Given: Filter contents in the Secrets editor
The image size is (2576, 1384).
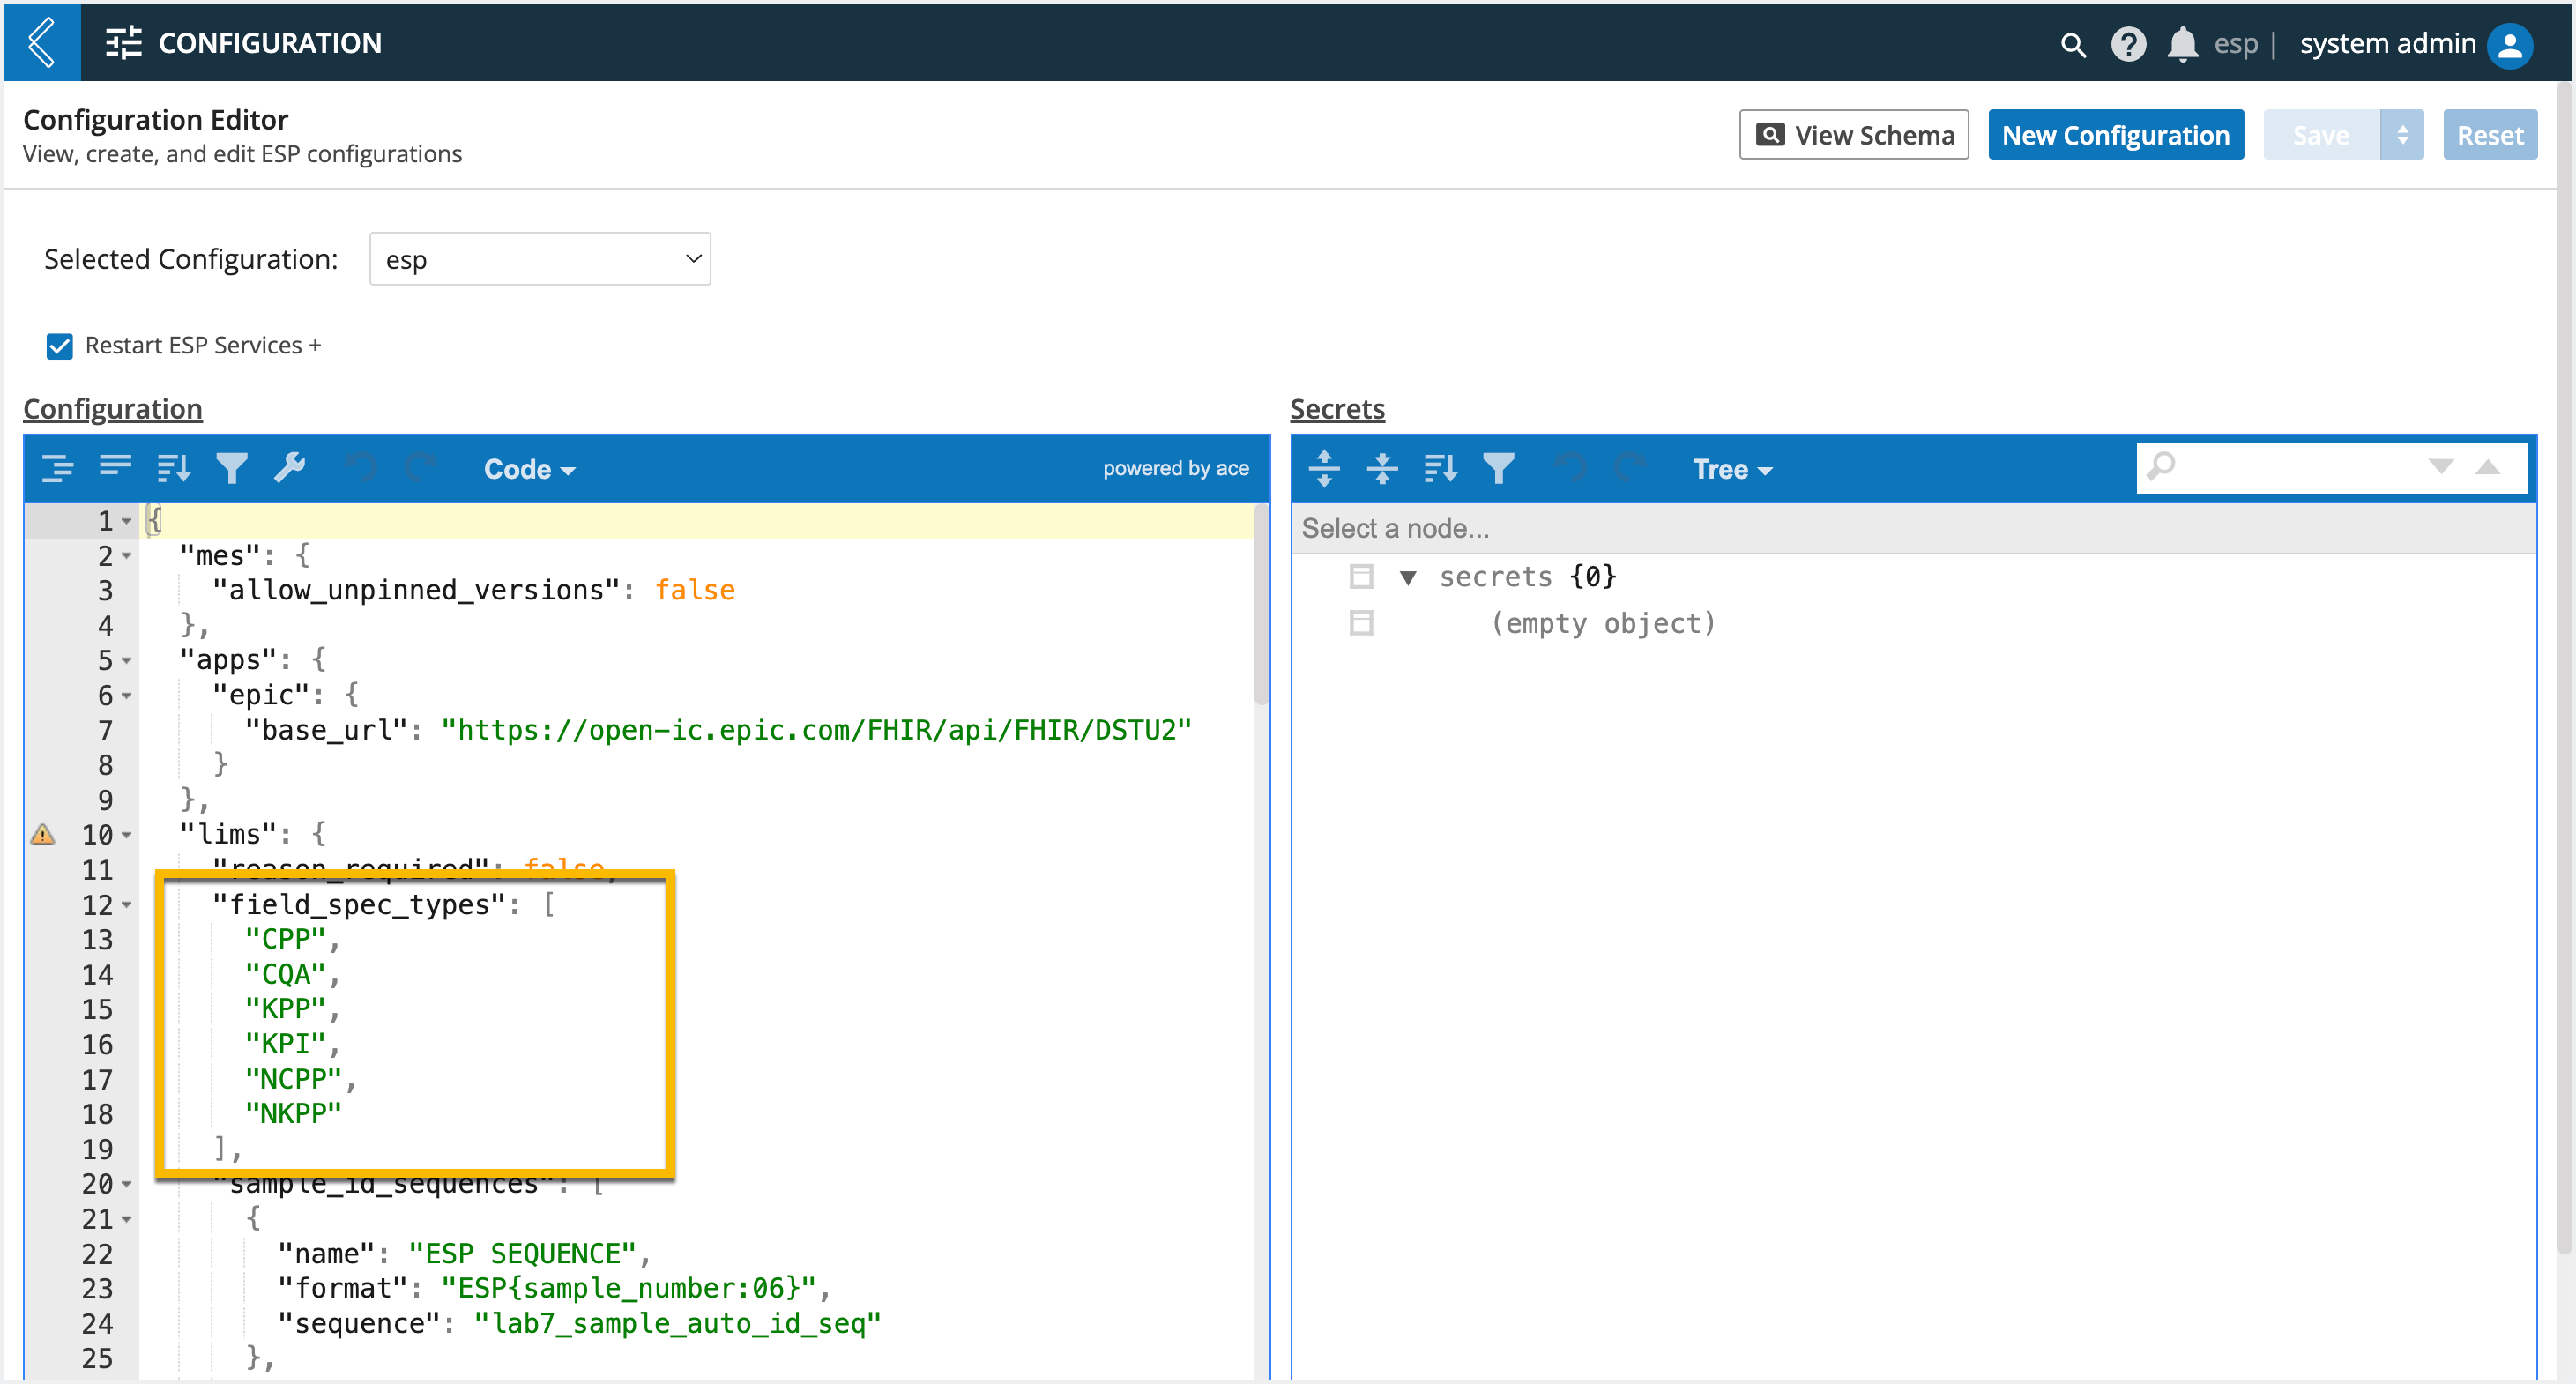Looking at the screenshot, I should coord(1498,468).
